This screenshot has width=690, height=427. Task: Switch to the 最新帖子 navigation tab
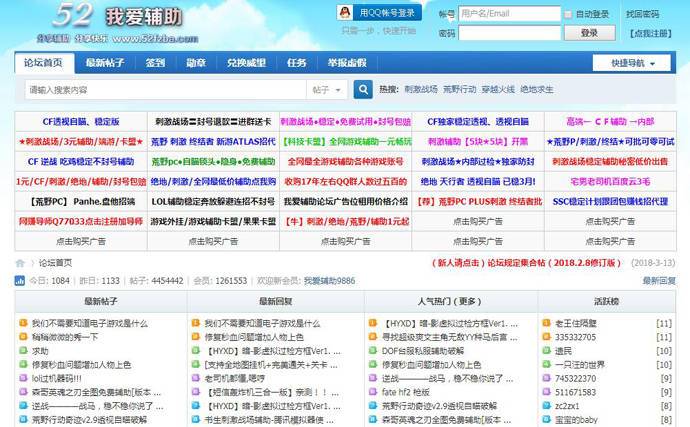coord(104,63)
